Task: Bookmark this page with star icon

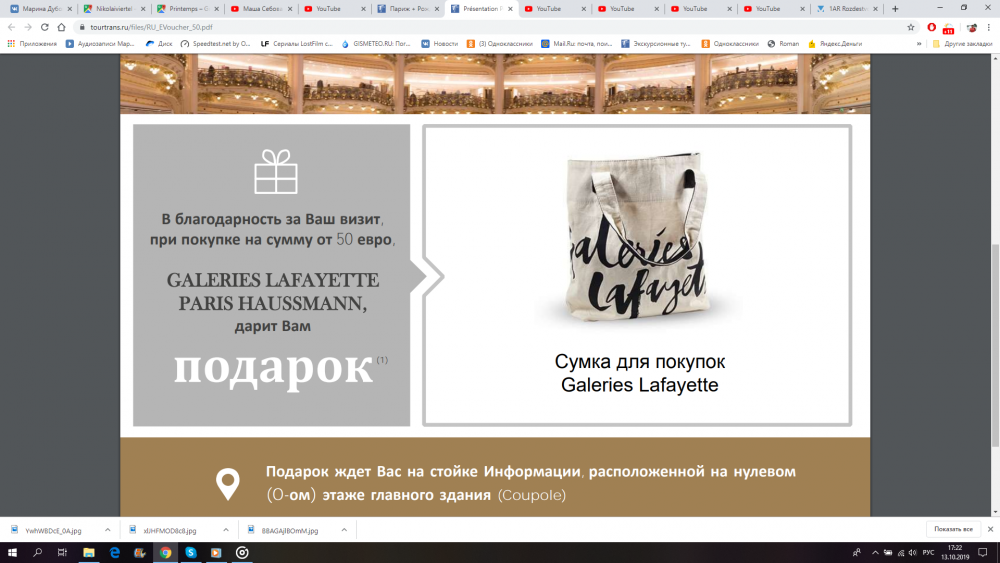Action: pyautogui.click(x=911, y=27)
